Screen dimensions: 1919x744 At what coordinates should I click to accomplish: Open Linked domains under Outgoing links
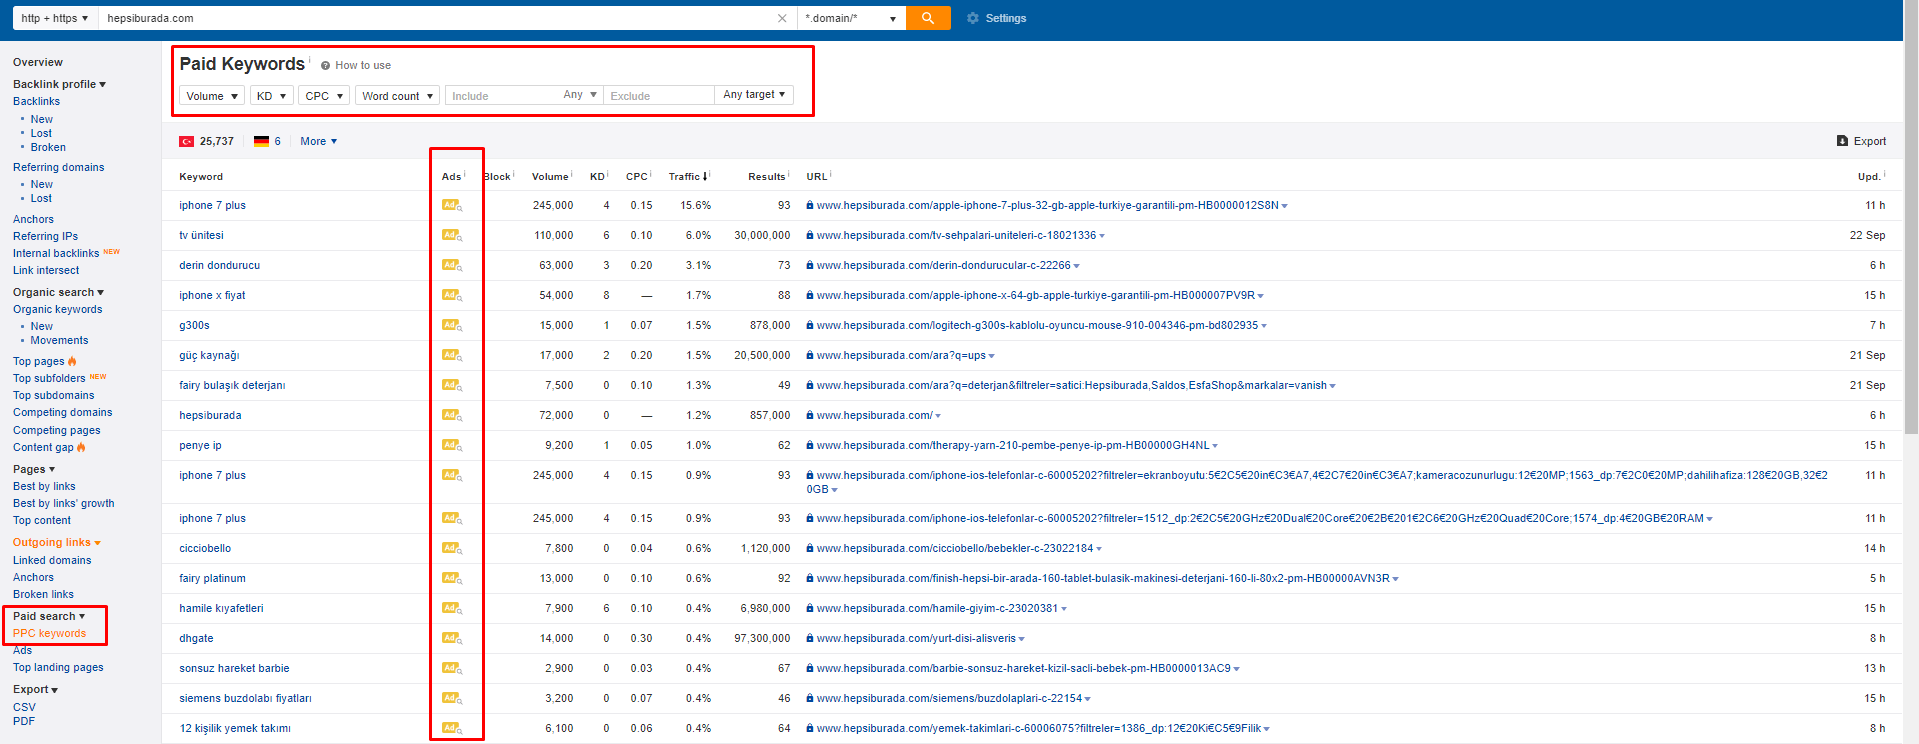point(52,560)
